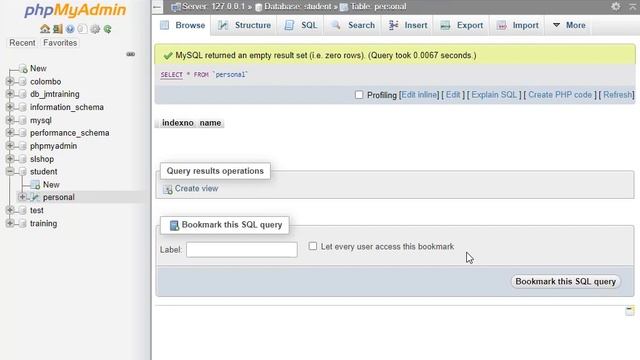Expand the personal table node
Image resolution: width=640 pixels, height=360 pixels.
click(x=22, y=197)
